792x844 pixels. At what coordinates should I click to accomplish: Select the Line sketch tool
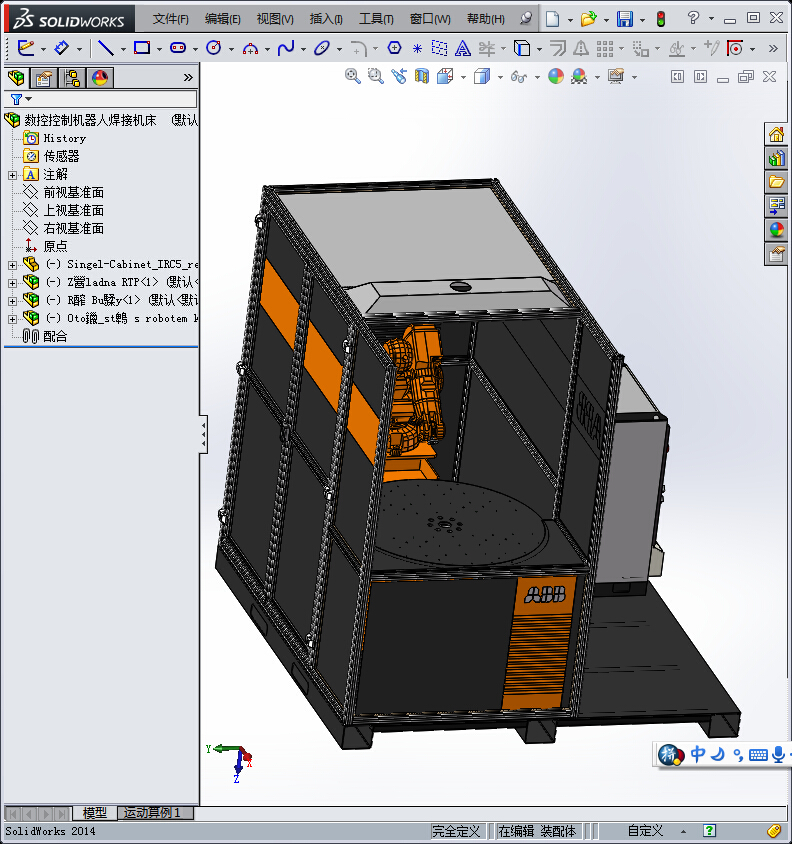tap(104, 48)
